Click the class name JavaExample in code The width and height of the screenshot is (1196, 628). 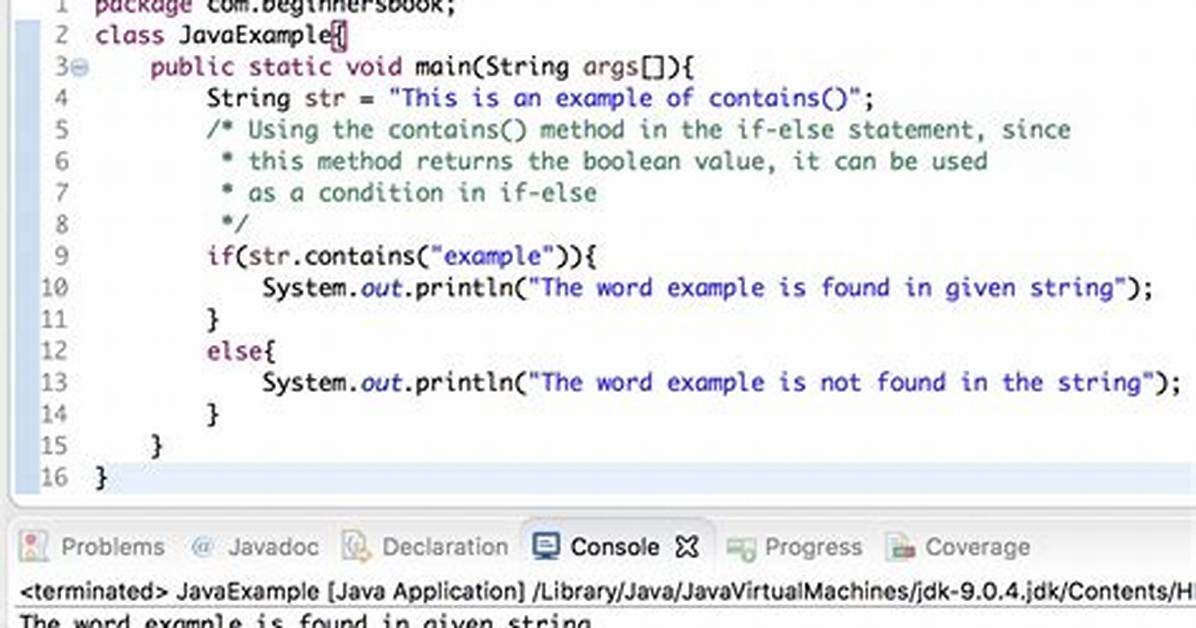click(x=255, y=36)
